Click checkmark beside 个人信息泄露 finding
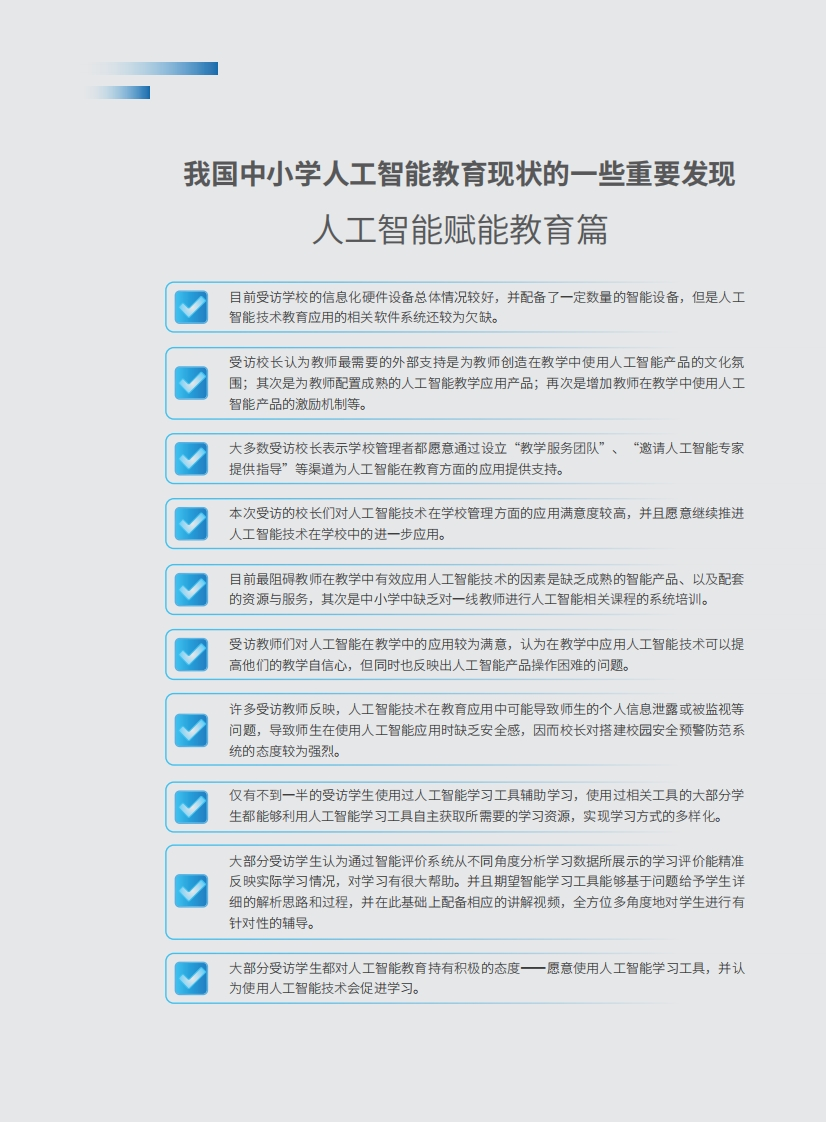The width and height of the screenshot is (826, 1122). (191, 730)
